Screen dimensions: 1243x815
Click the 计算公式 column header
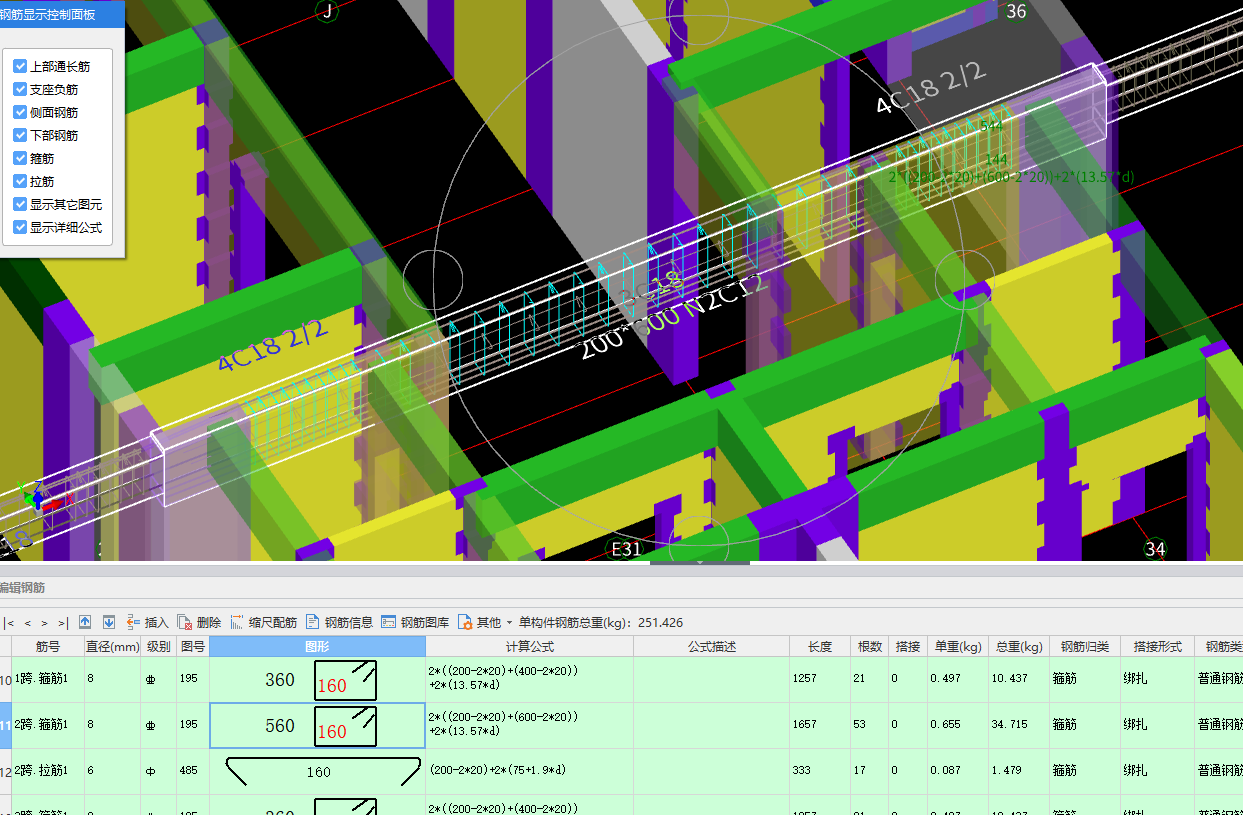point(529,647)
